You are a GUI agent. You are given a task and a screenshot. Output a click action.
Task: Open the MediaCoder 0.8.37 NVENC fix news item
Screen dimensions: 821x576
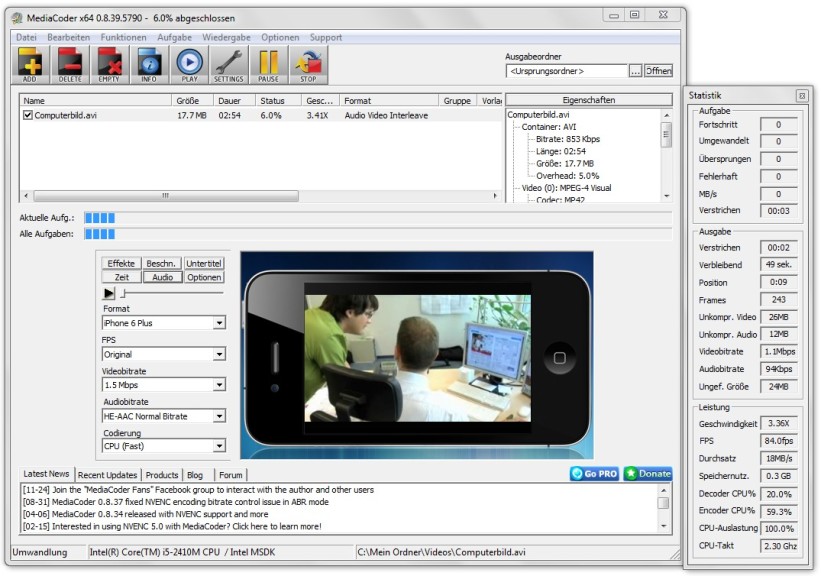click(x=176, y=502)
